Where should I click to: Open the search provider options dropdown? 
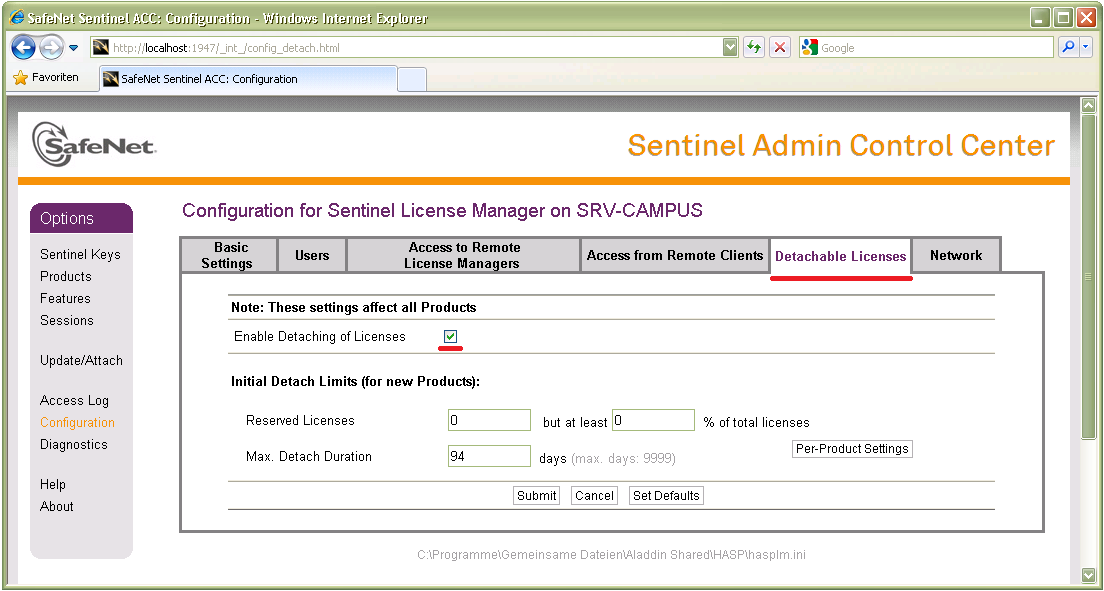(x=1085, y=48)
